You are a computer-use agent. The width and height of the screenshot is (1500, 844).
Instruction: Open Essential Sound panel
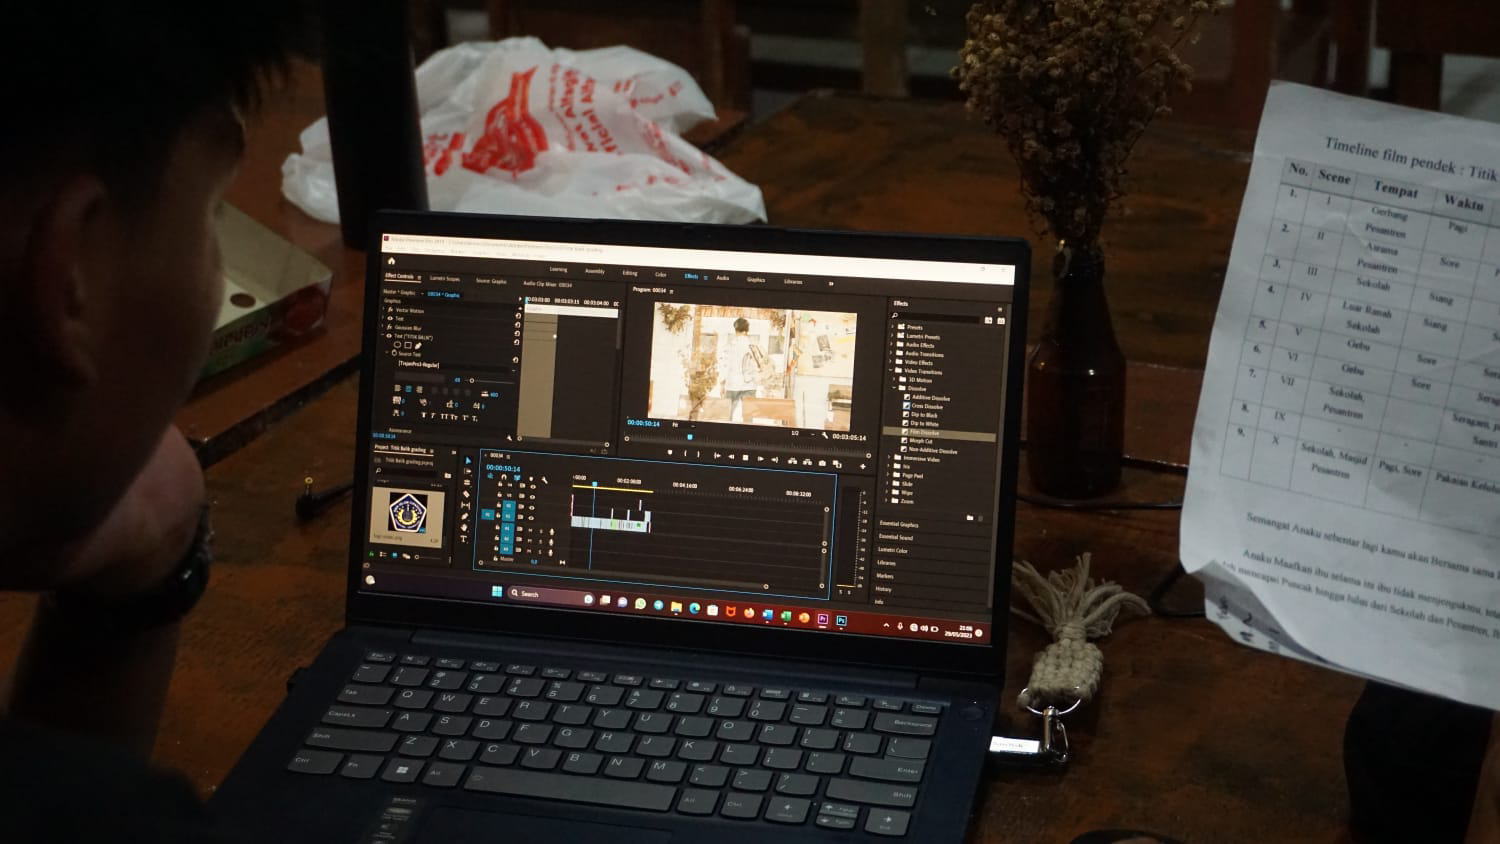pyautogui.click(x=896, y=538)
